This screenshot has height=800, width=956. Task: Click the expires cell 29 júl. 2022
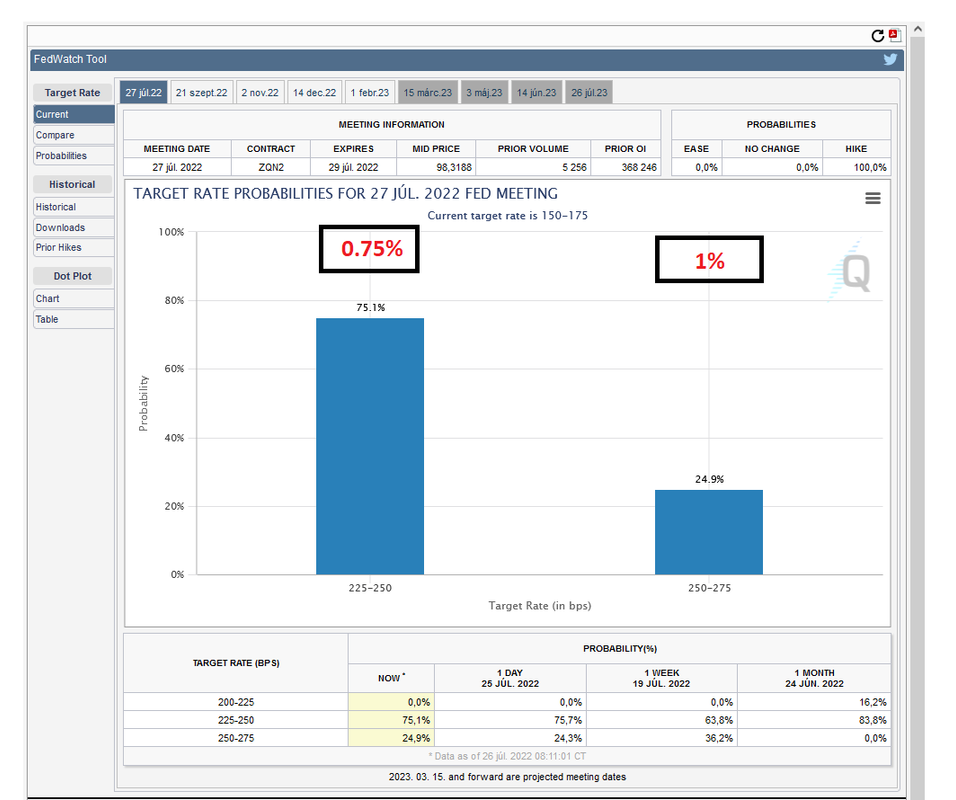pos(353,167)
